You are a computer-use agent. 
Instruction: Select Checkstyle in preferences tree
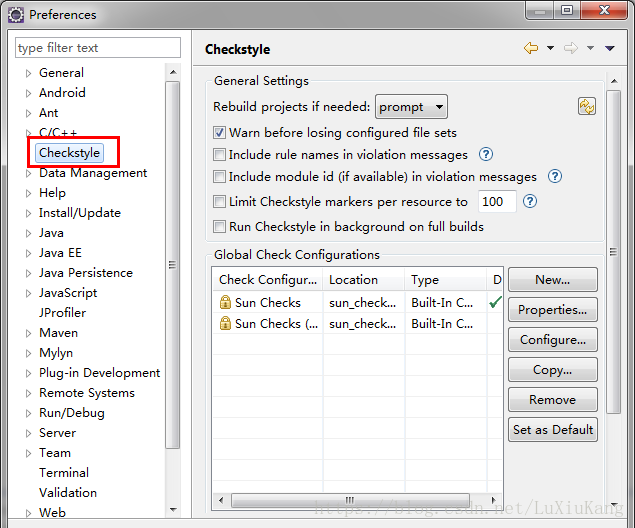point(69,153)
